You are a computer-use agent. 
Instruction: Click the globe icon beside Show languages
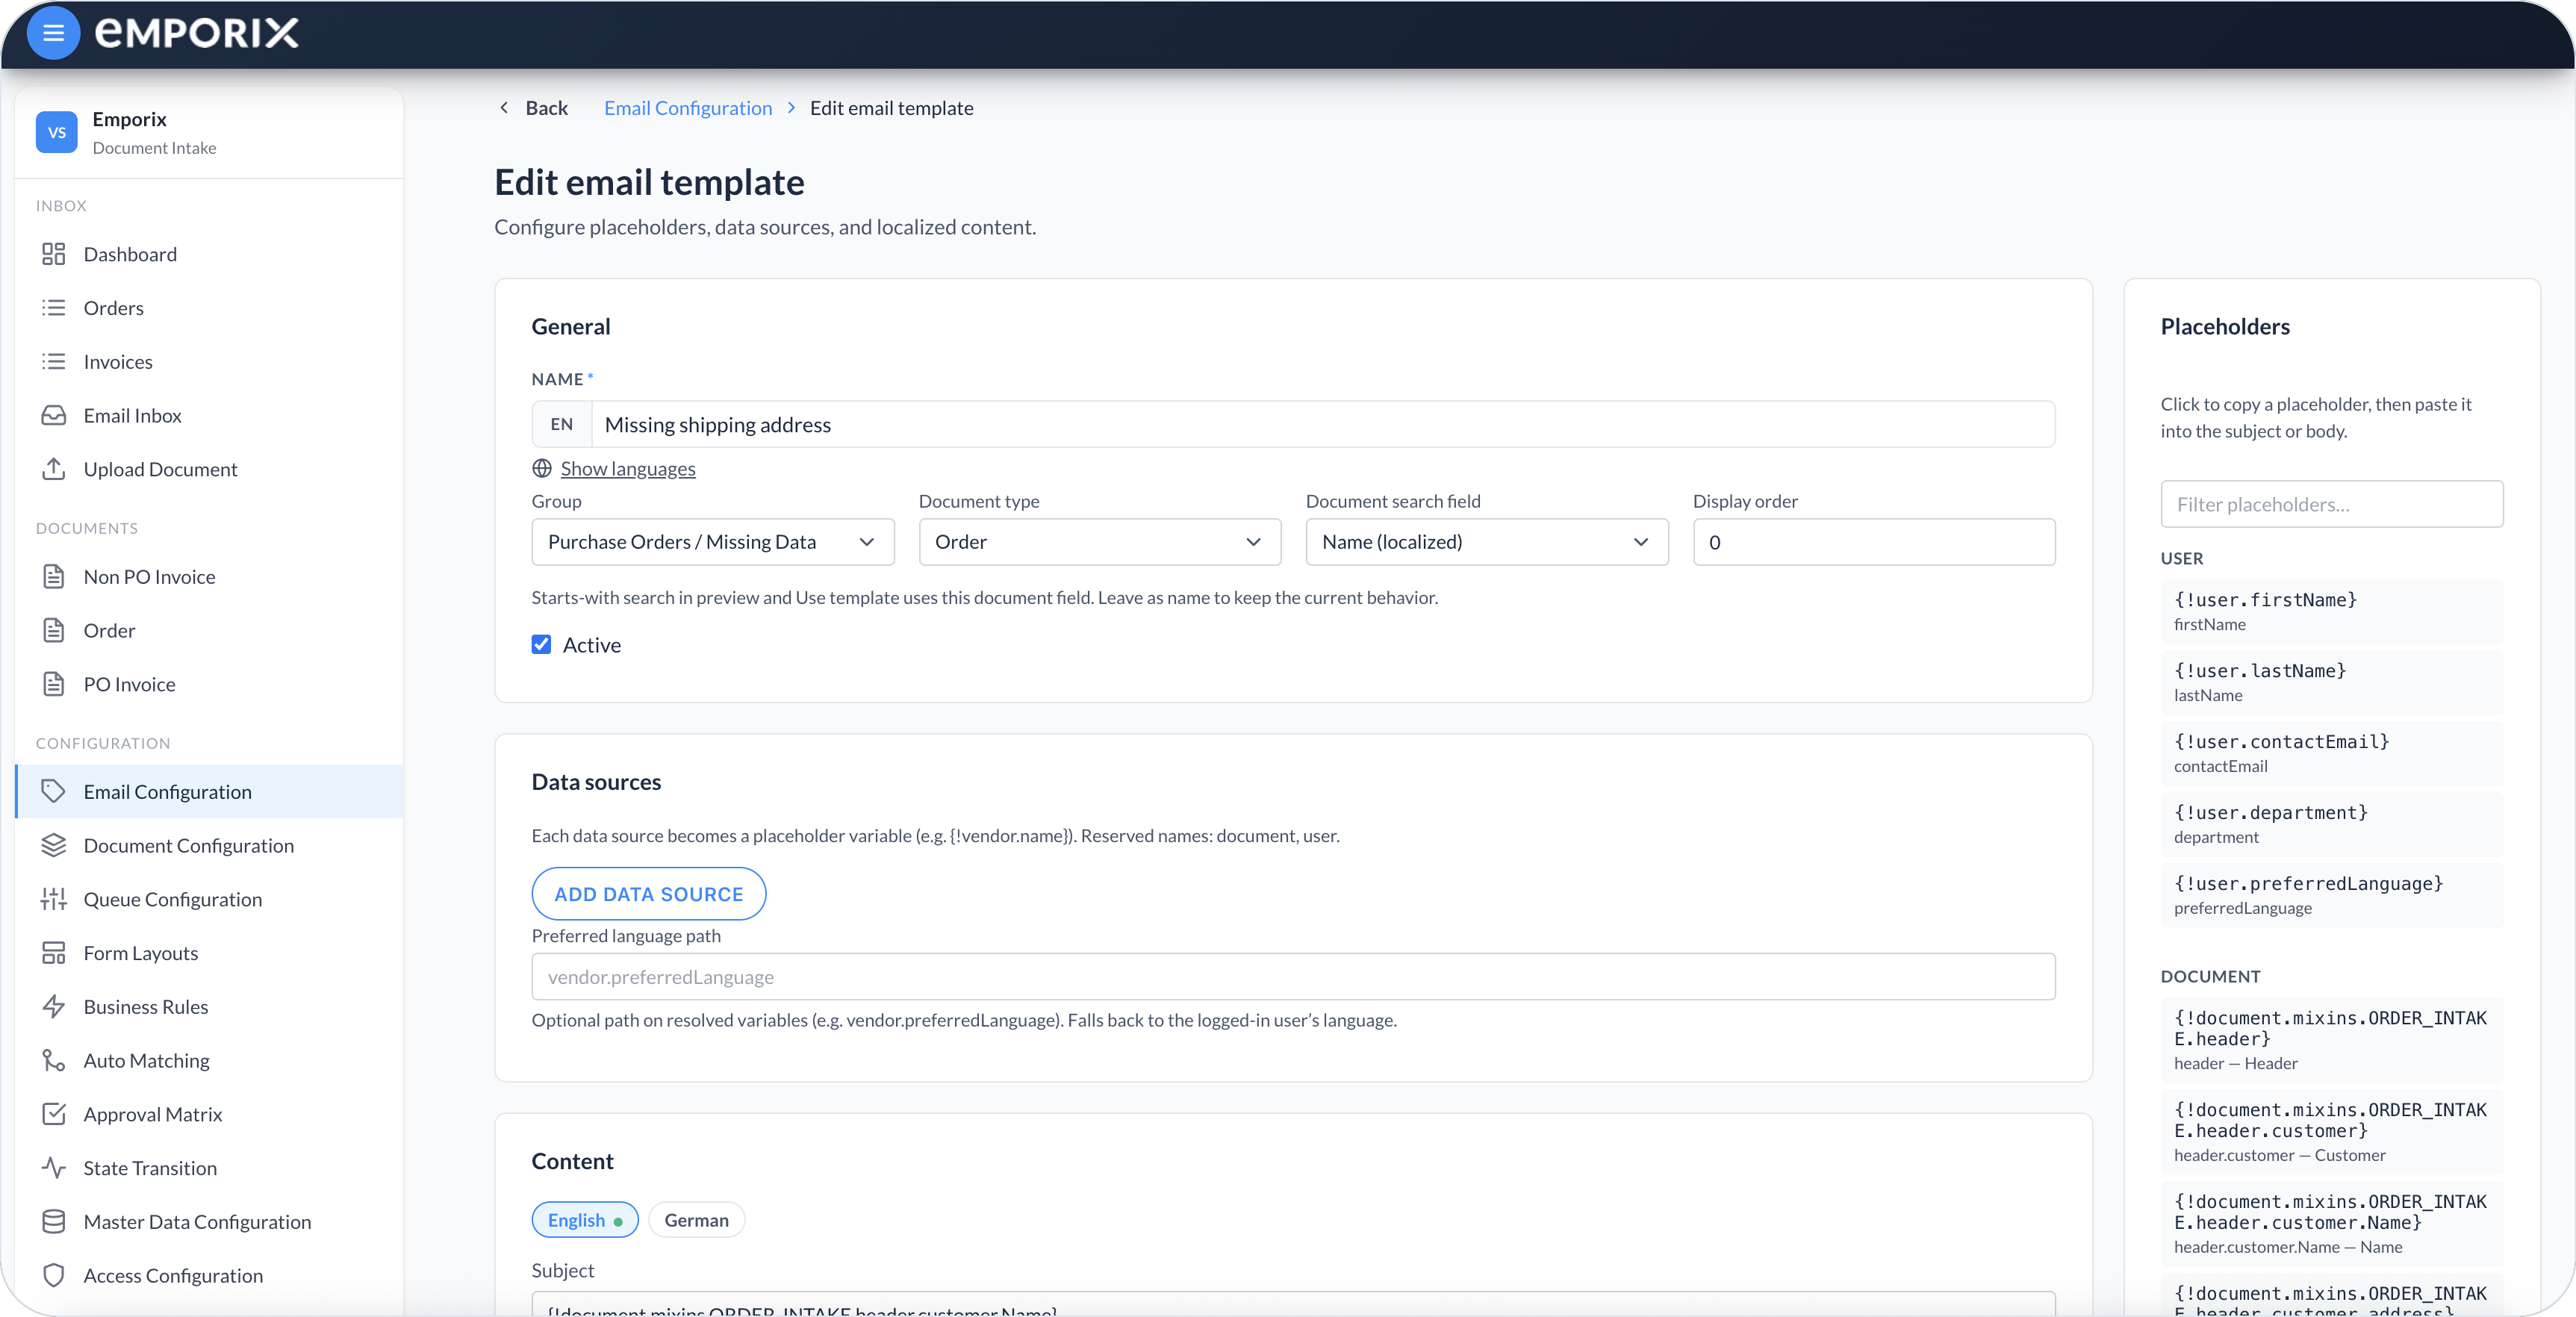542,469
